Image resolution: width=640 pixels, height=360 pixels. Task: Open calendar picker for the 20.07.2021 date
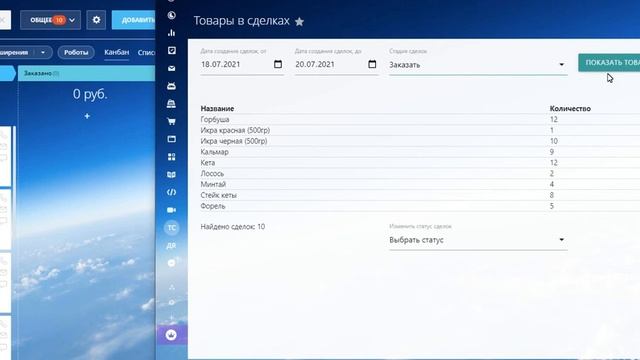point(372,64)
